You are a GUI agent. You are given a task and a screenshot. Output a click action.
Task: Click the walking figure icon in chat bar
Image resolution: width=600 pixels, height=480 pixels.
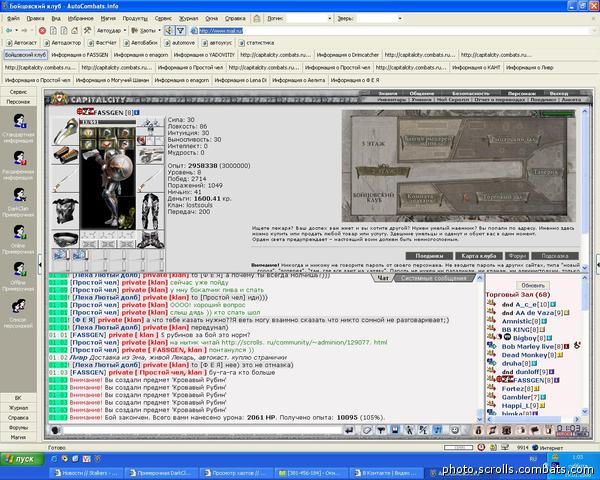point(409,430)
